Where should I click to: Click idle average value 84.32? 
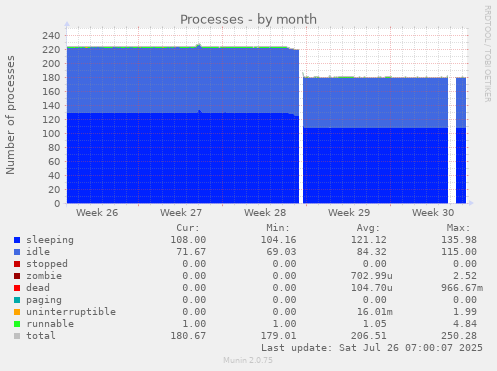point(372,252)
